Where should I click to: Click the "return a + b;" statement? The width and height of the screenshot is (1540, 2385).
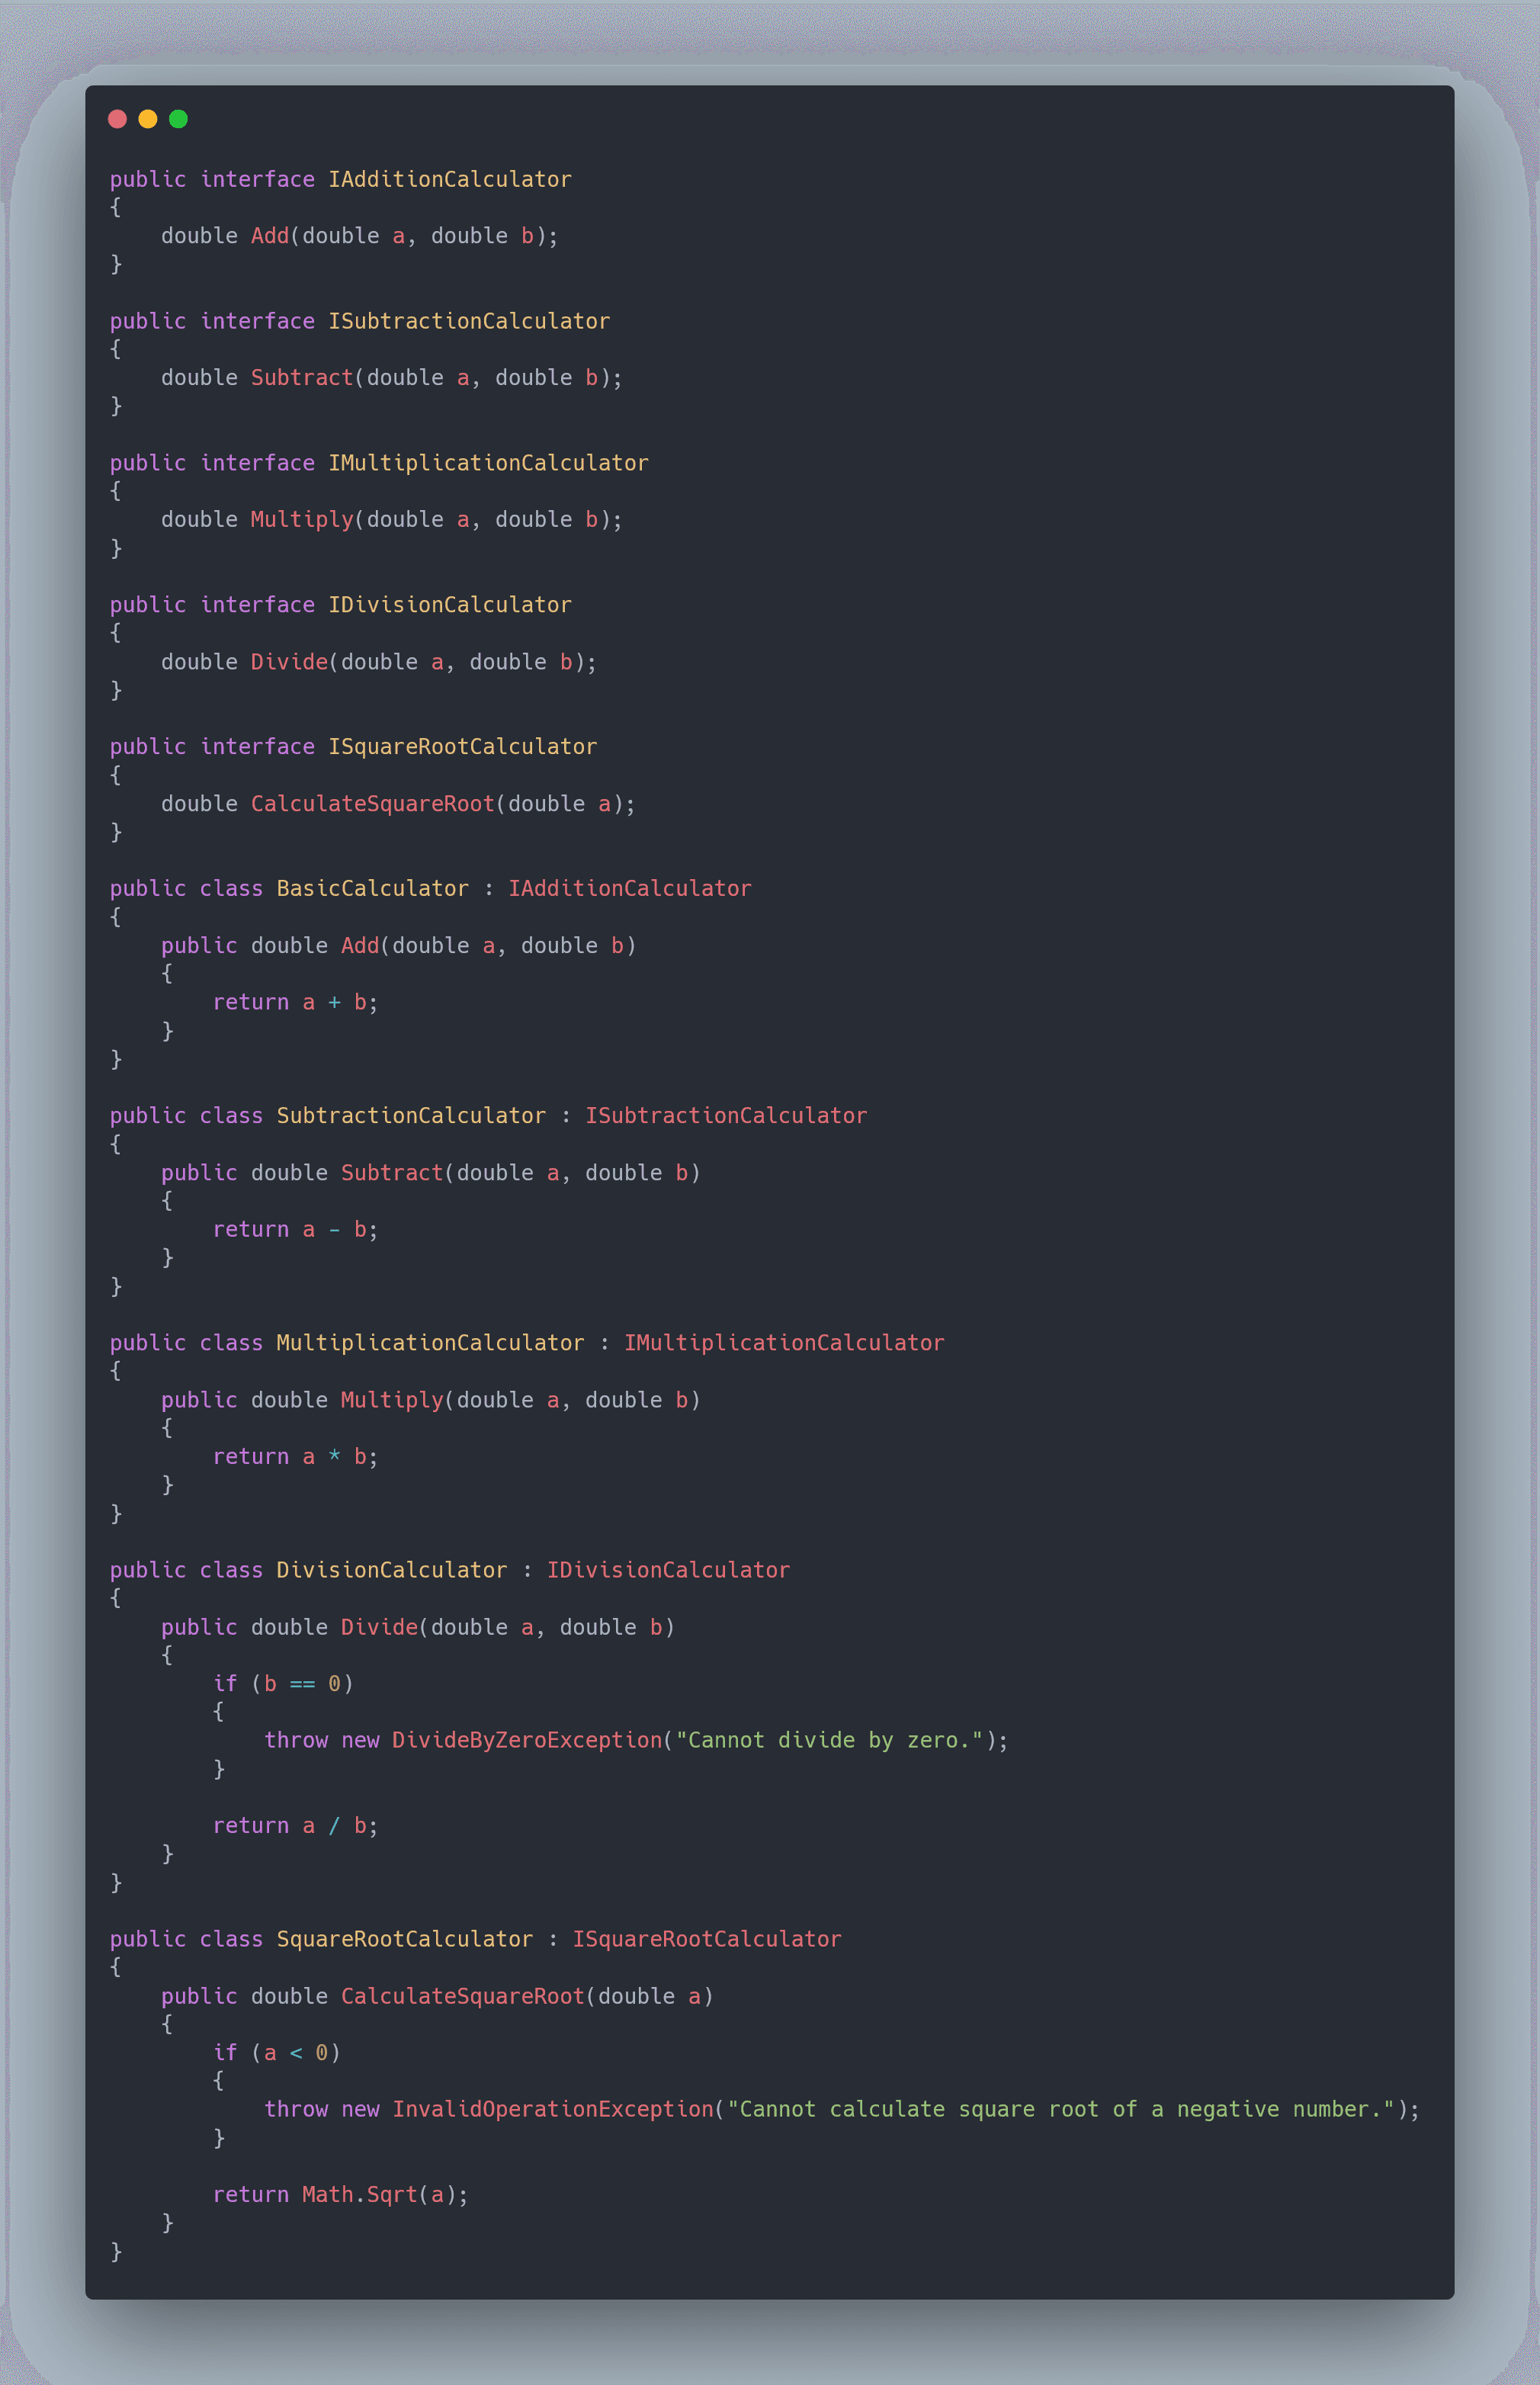(295, 1002)
